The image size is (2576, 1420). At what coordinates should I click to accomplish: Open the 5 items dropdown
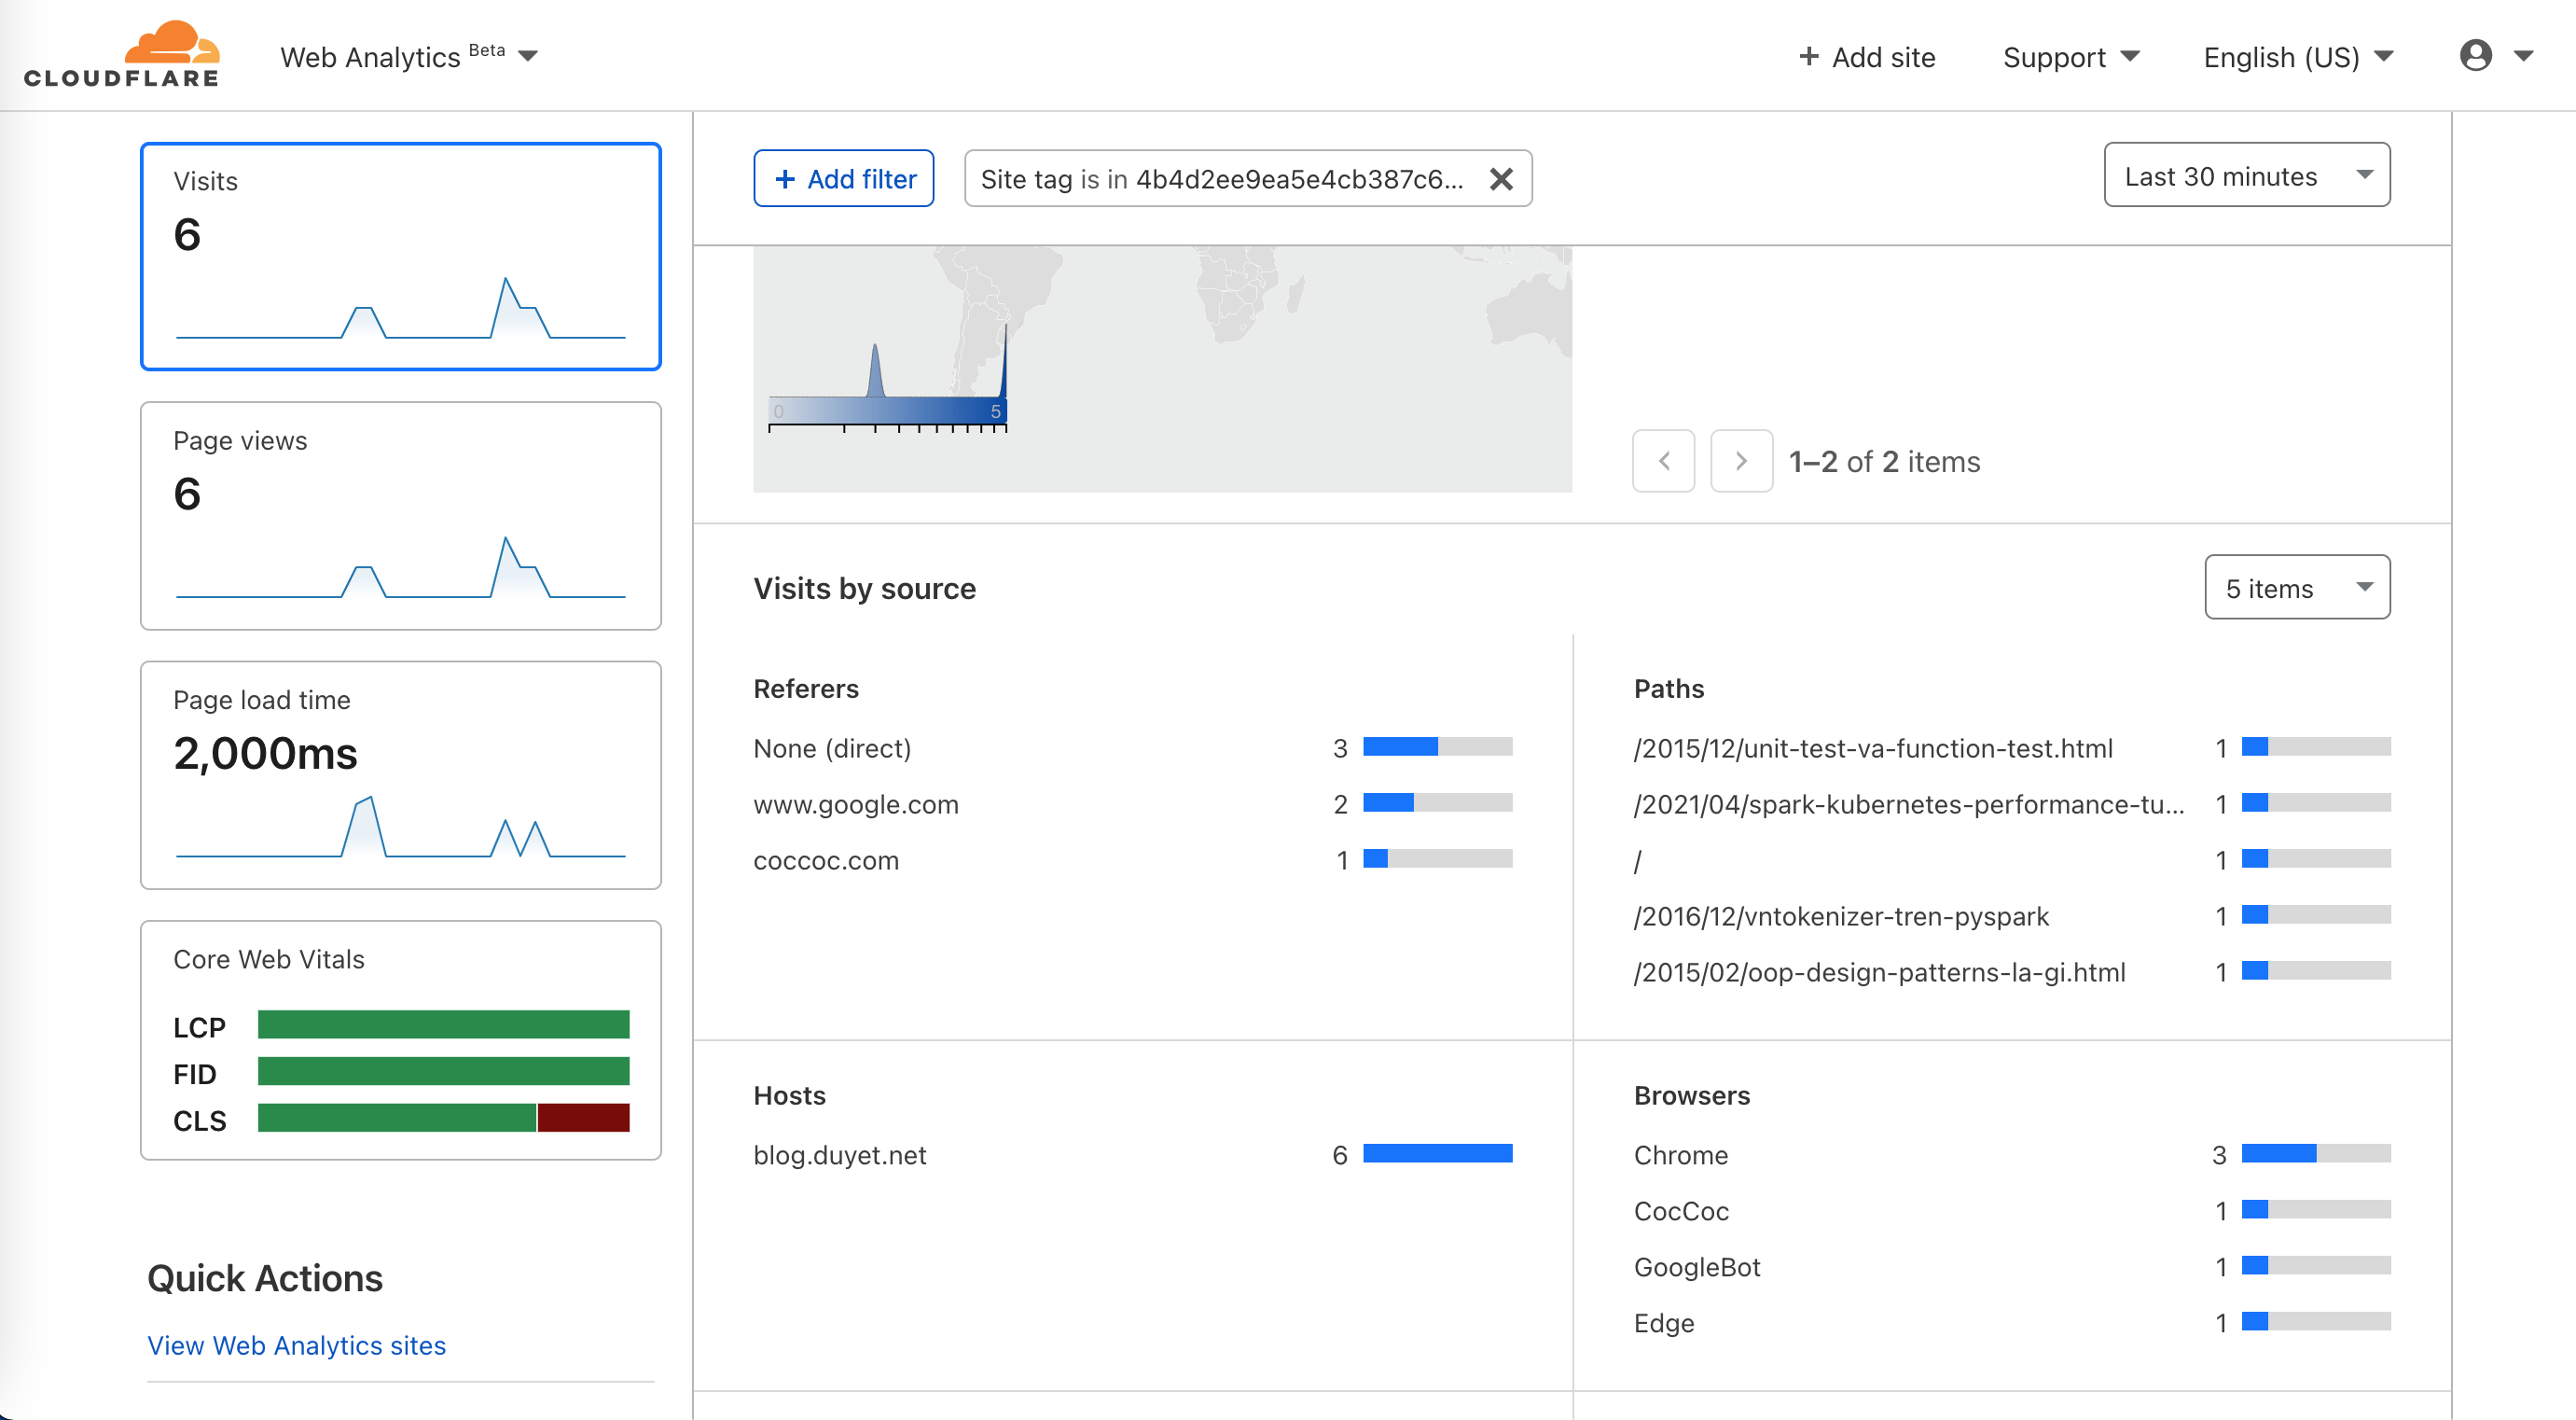click(x=2296, y=588)
